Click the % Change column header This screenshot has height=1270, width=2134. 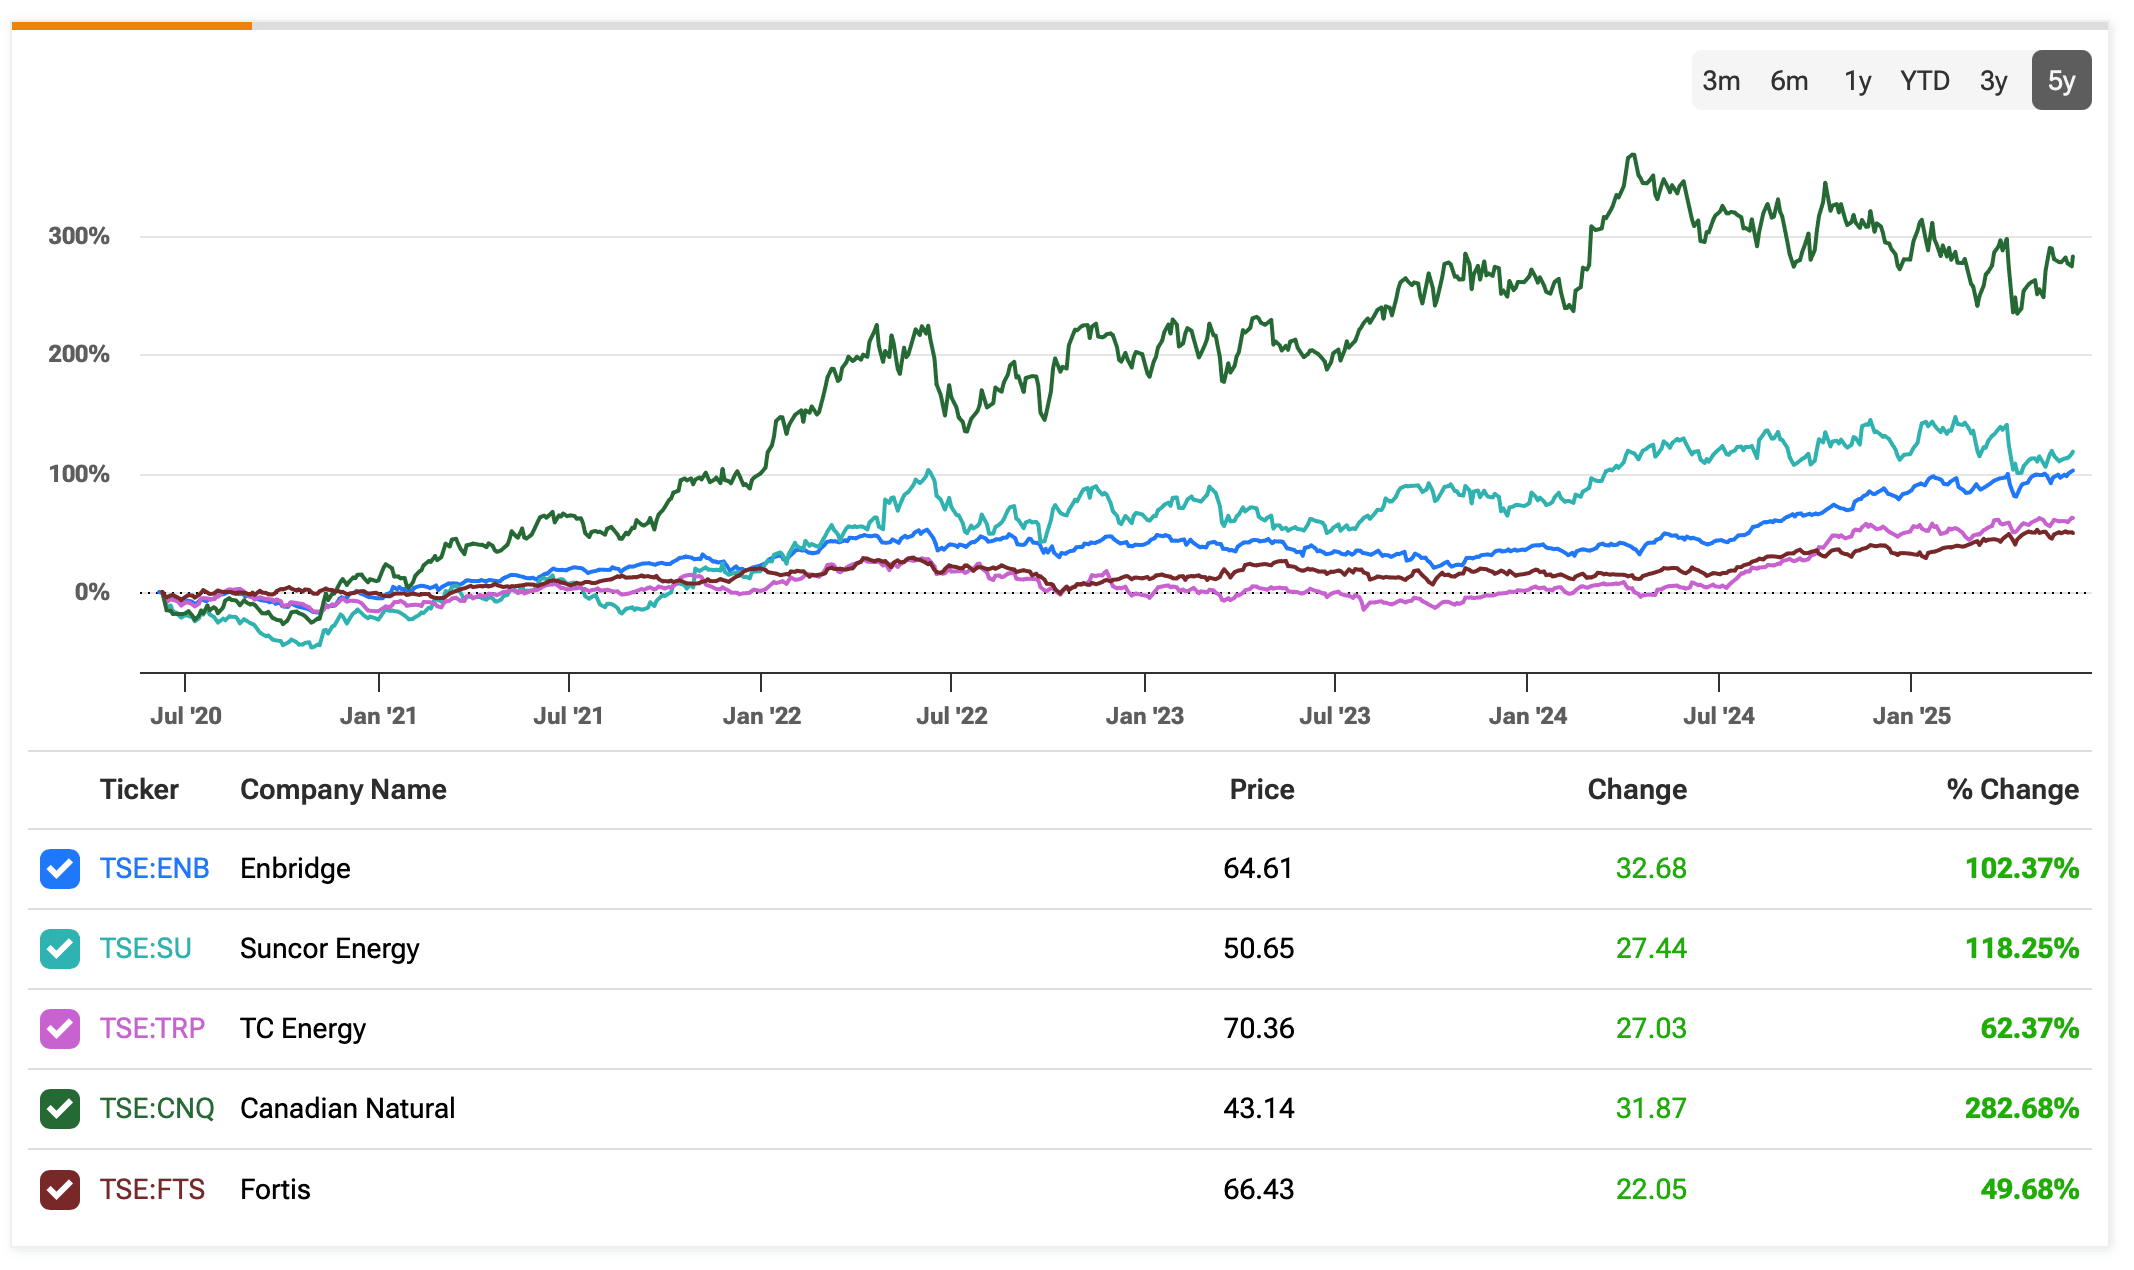(2012, 790)
